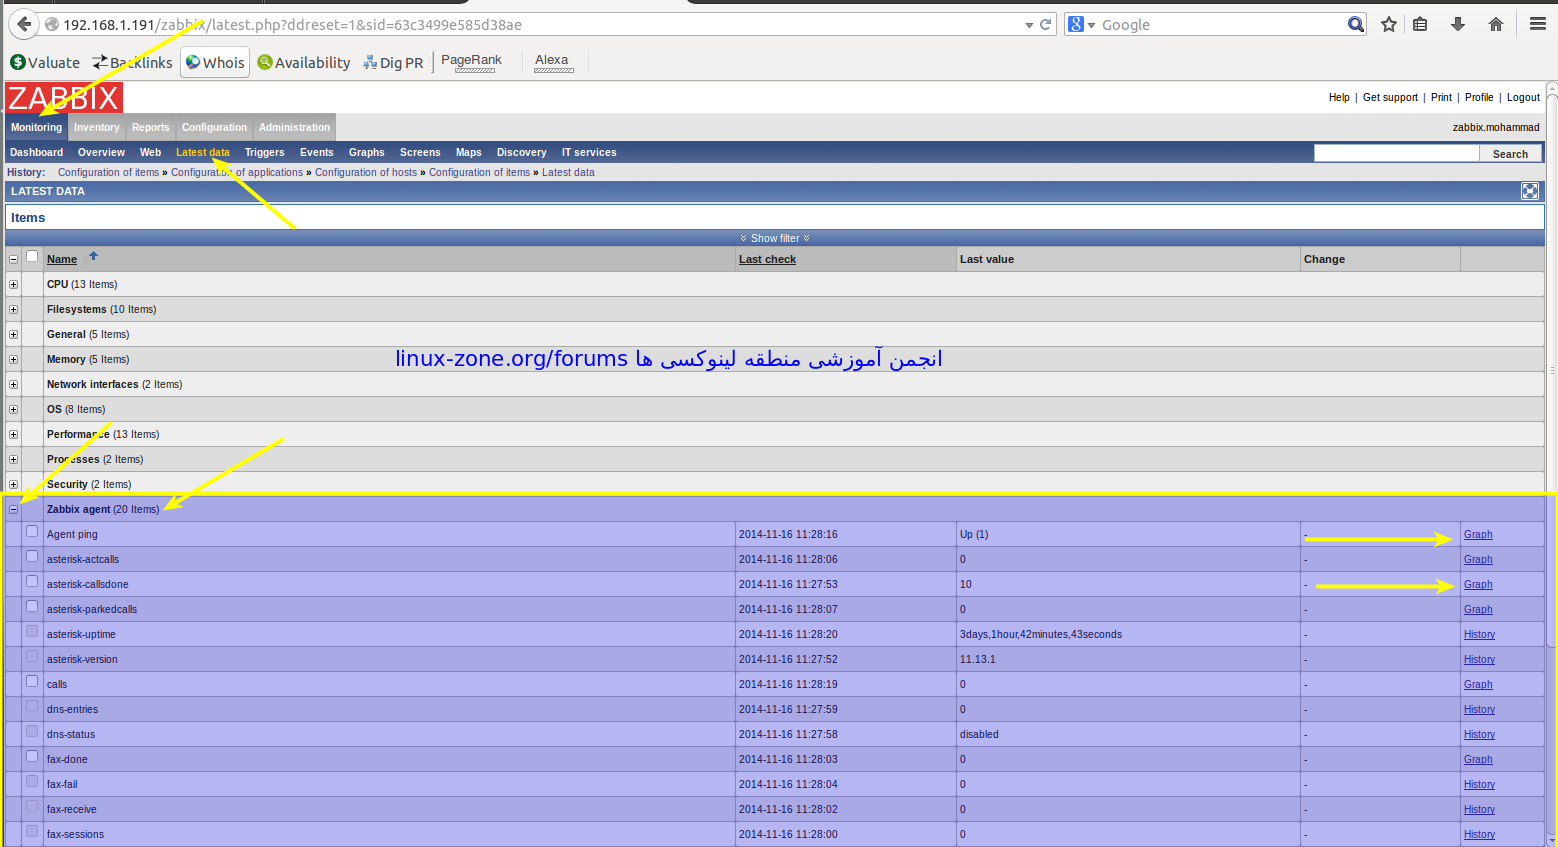Collapse the Zabbix agent group
The width and height of the screenshot is (1558, 847).
click(x=14, y=510)
